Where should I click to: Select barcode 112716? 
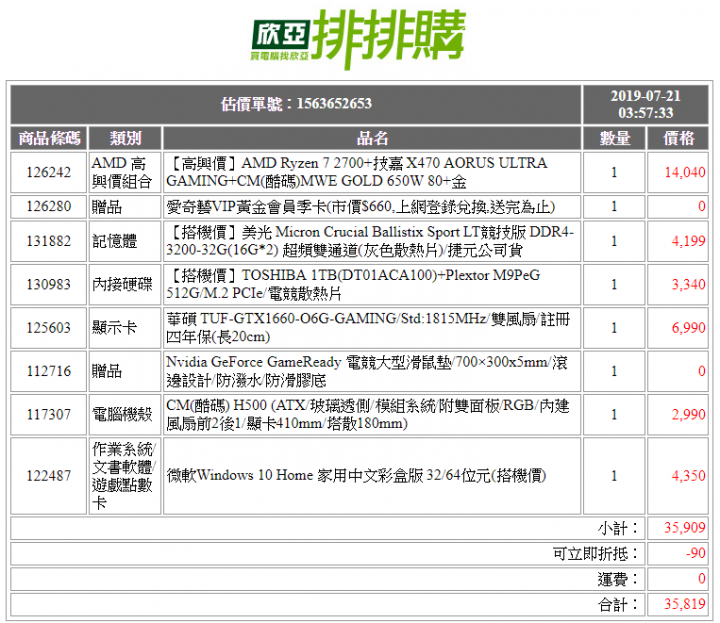[x=49, y=371]
